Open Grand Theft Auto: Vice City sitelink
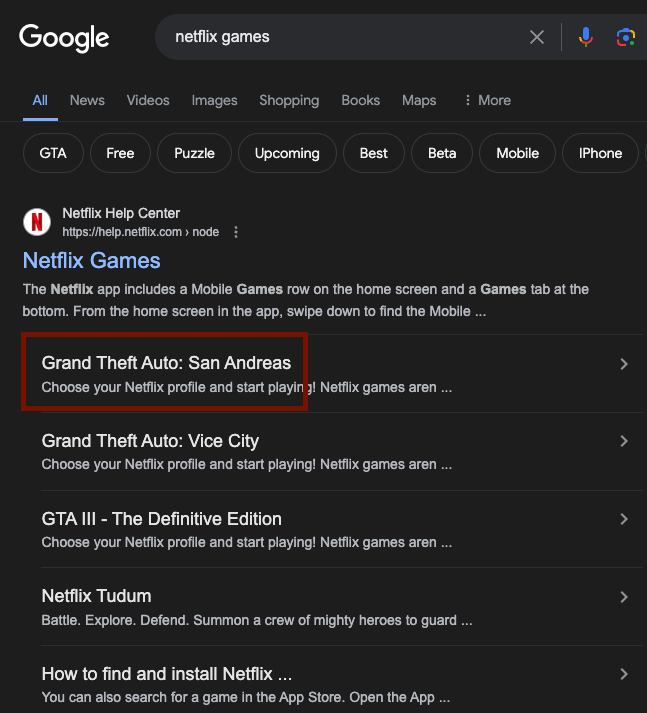Screen dimensions: 647x713 [150, 441]
